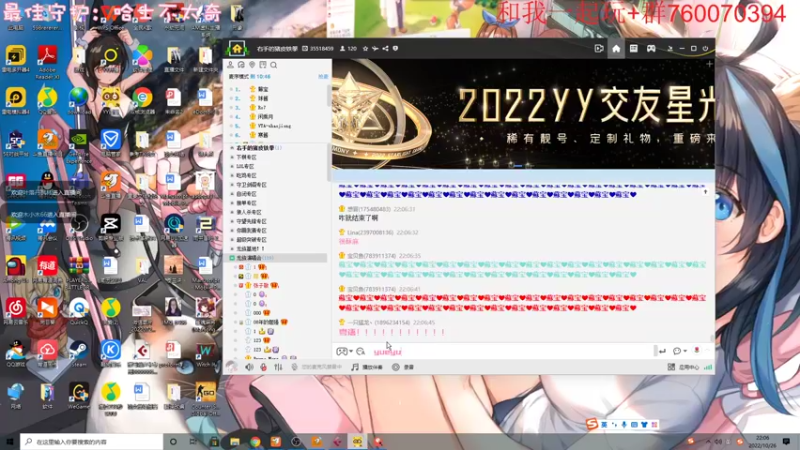Search the channel with magnifier icon

click(x=273, y=65)
